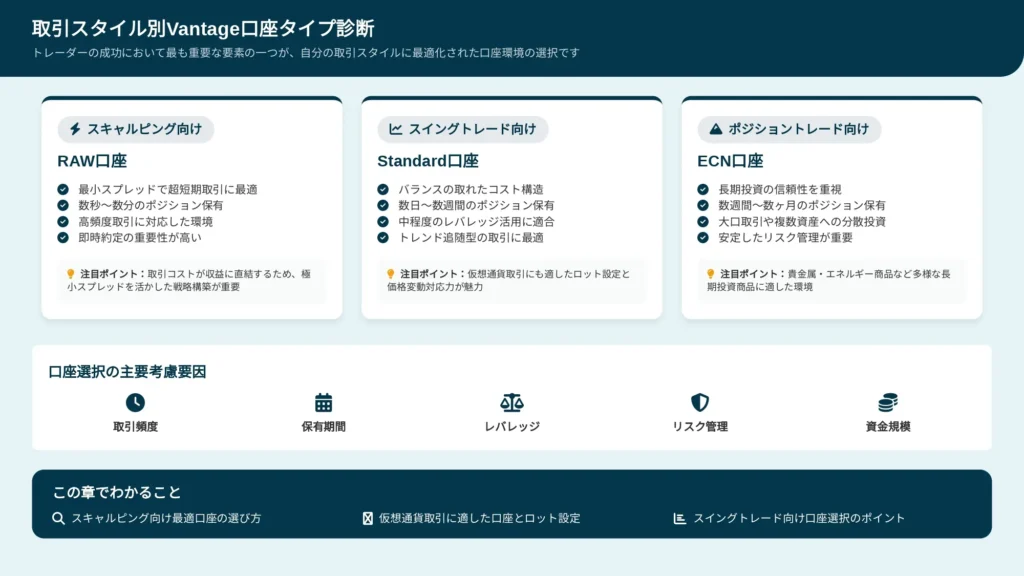
Task: Click the check icon beside 数週間〜数ヶ月のポジション保有
Action: 703,205
